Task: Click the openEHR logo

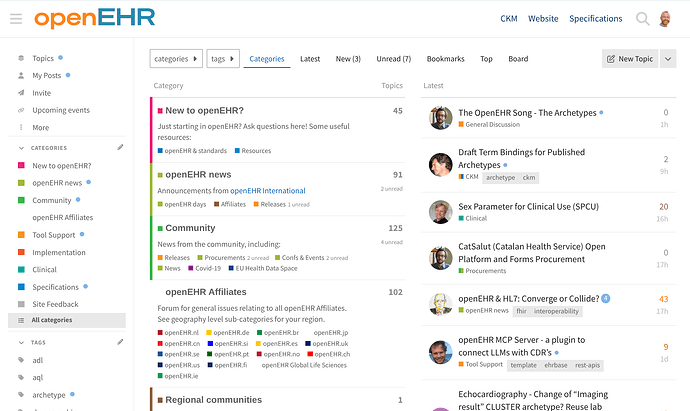Action: (95, 18)
